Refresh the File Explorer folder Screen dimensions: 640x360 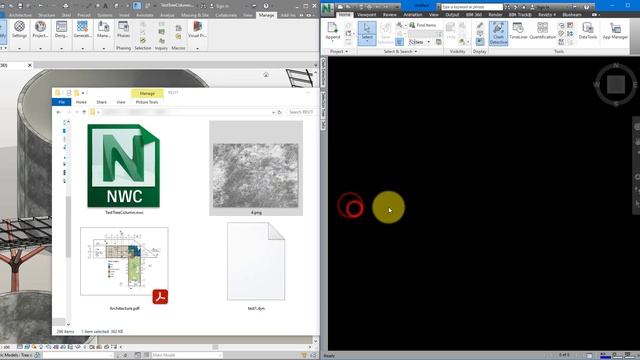click(280, 112)
